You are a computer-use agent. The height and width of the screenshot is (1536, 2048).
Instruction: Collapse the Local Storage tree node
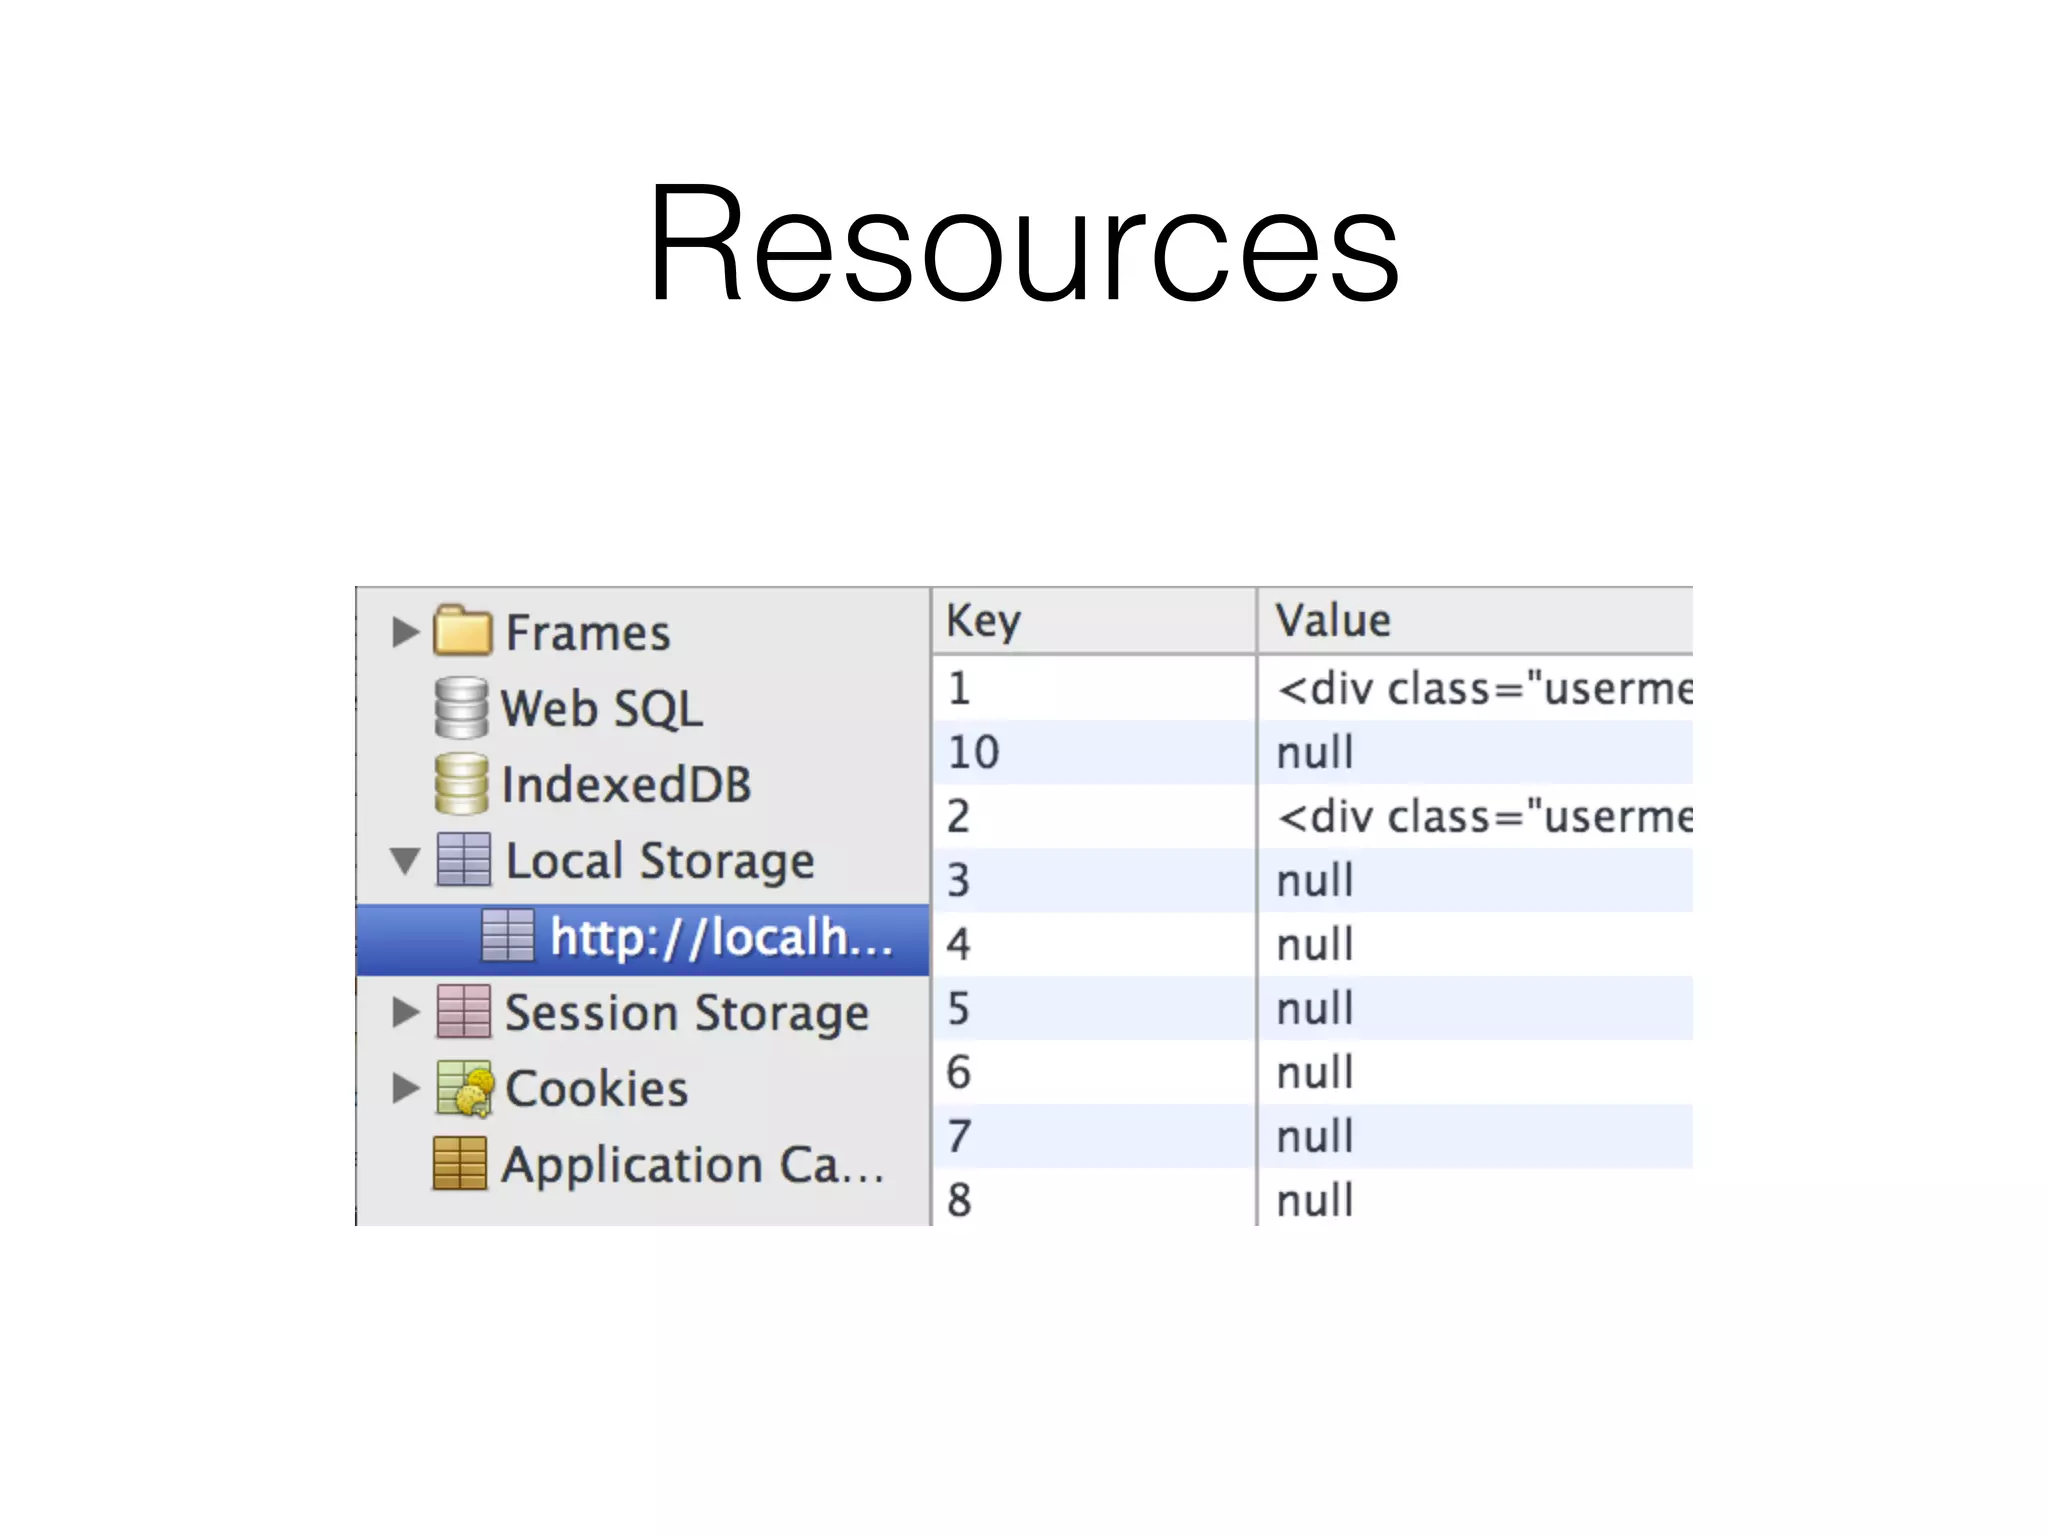click(x=405, y=860)
